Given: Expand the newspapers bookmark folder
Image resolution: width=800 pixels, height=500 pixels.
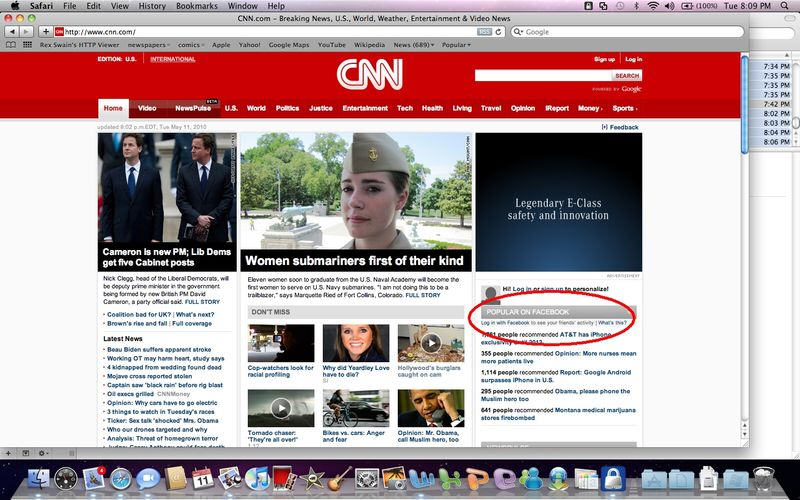Looking at the screenshot, I should click(x=148, y=45).
